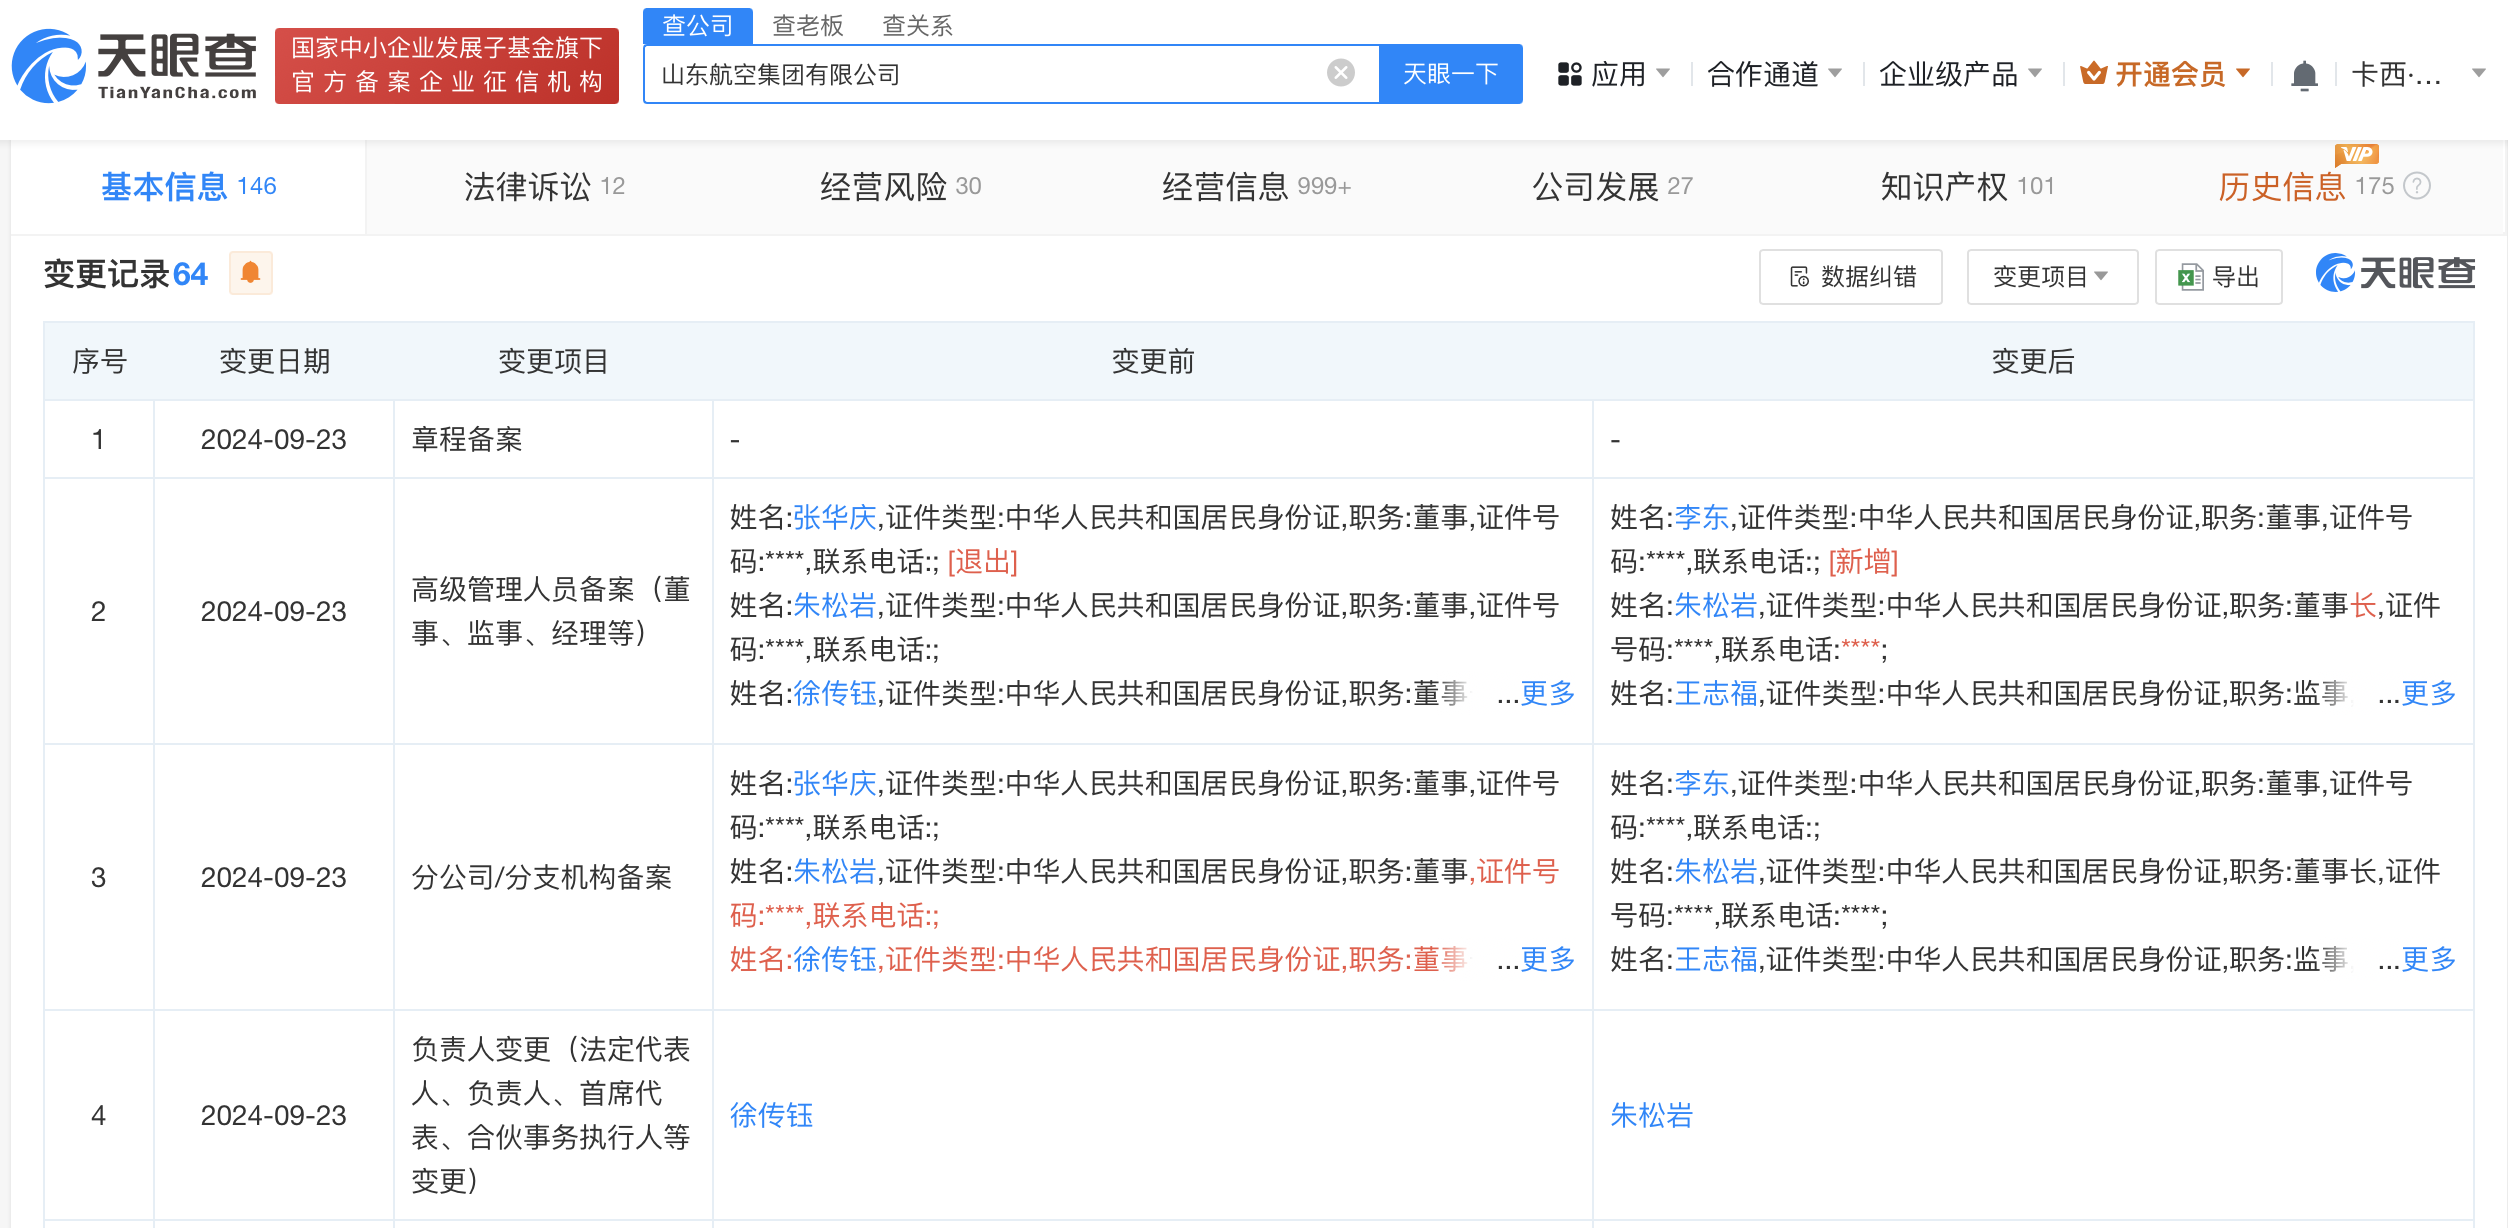The image size is (2508, 1228).
Task: Click the 数据纠错 button
Action: [x=1851, y=277]
